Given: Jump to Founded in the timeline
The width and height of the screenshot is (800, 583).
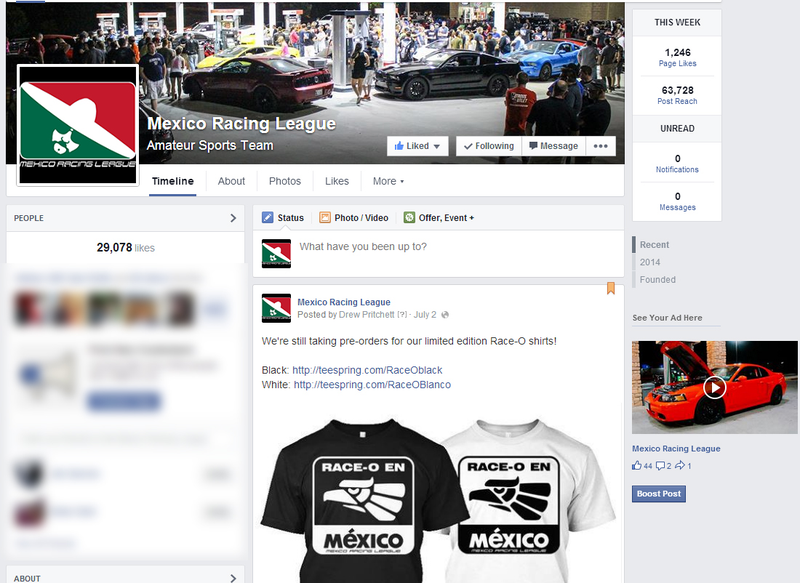Looking at the screenshot, I should 657,280.
